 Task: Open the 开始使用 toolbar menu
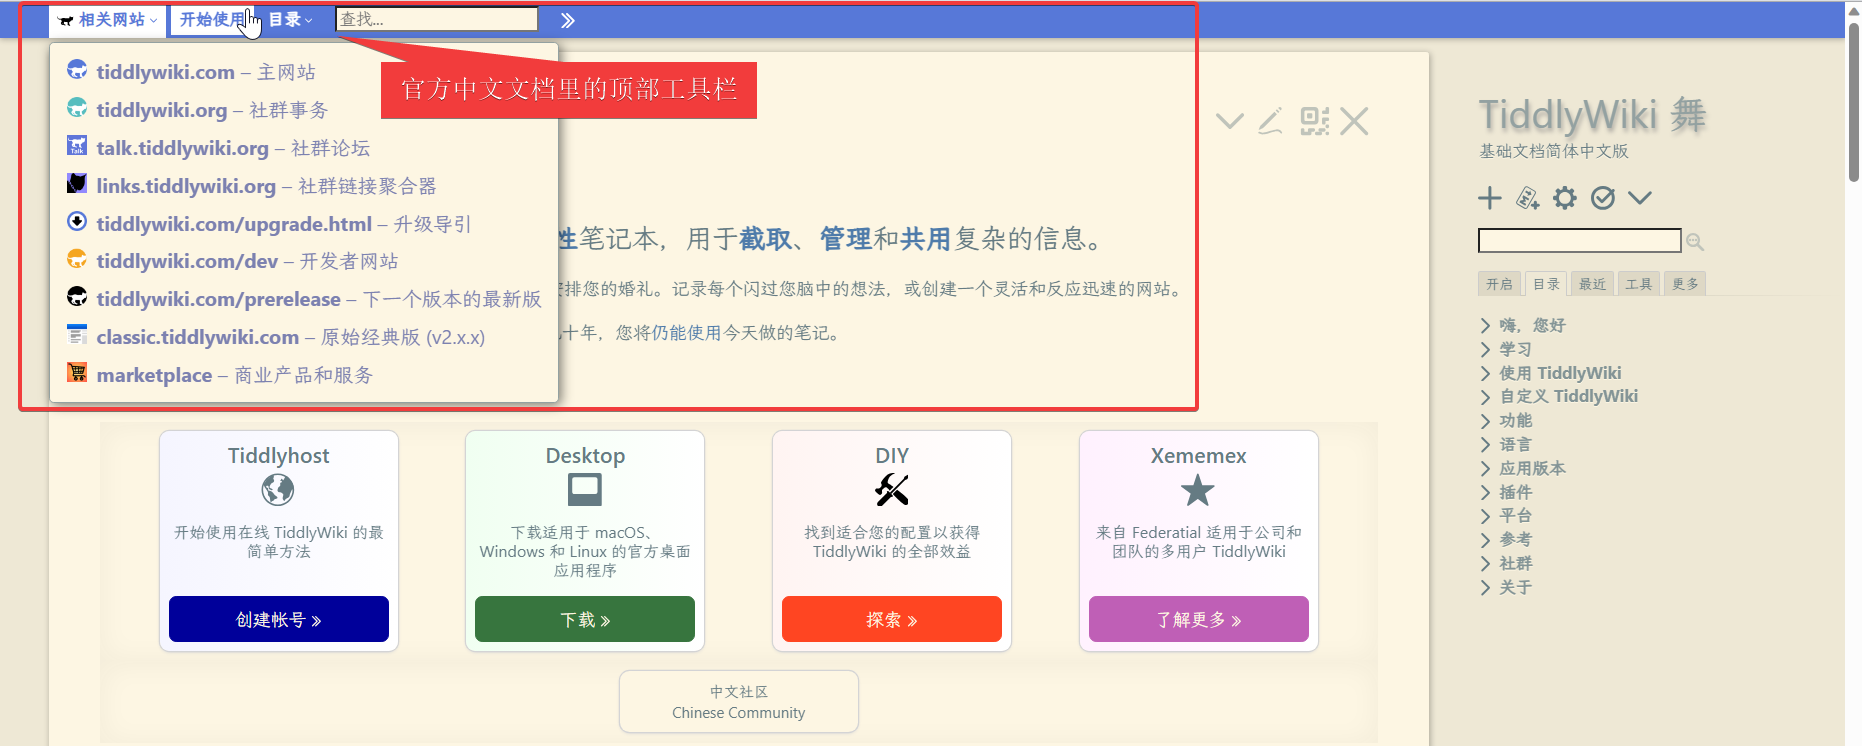[x=212, y=20]
